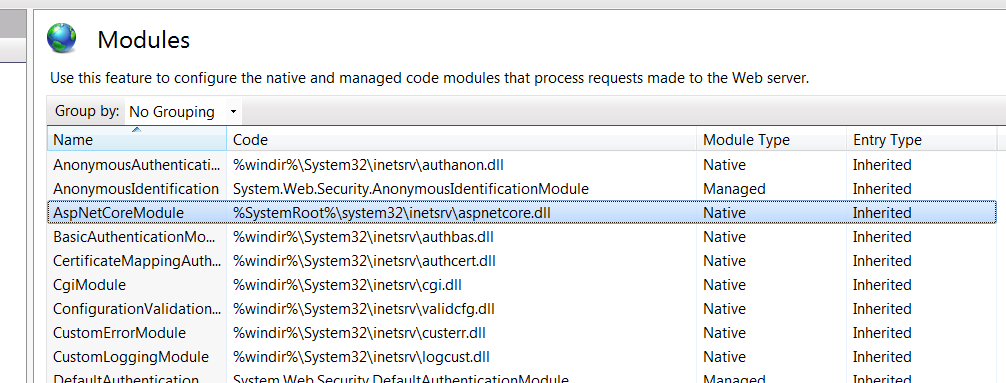Screen dimensions: 1006x383
Task: Sort by the Module Type column header
Action: click(771, 139)
